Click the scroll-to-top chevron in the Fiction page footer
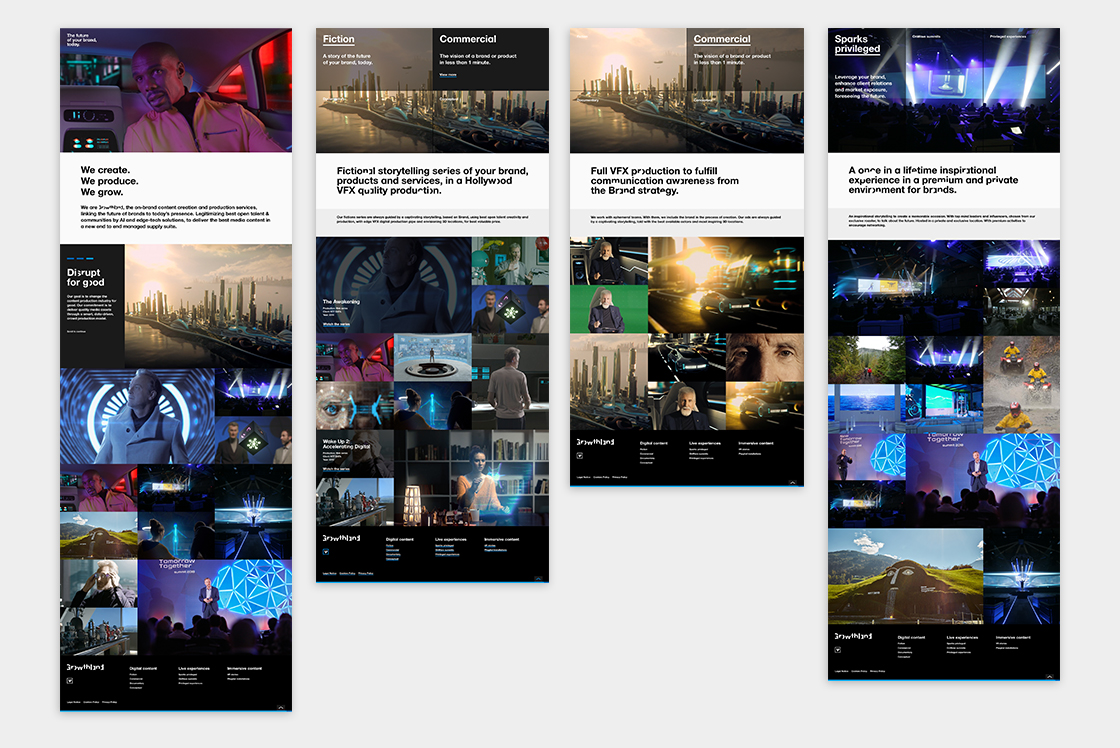The width and height of the screenshot is (1120, 748). pyautogui.click(x=538, y=578)
